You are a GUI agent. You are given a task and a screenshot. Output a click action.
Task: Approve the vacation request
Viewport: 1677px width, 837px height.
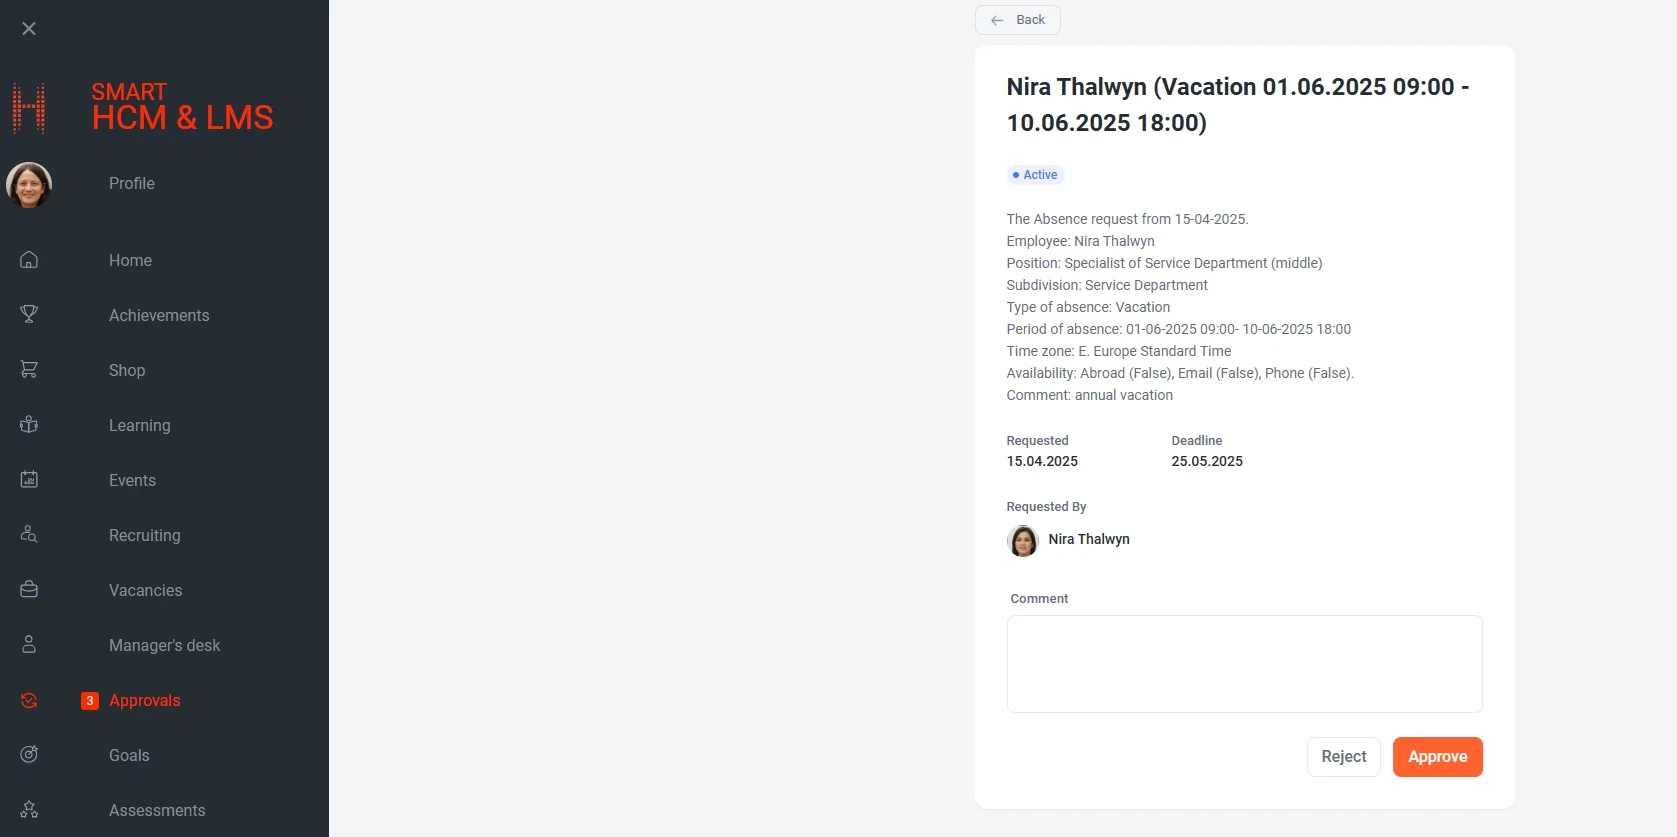1437,757
